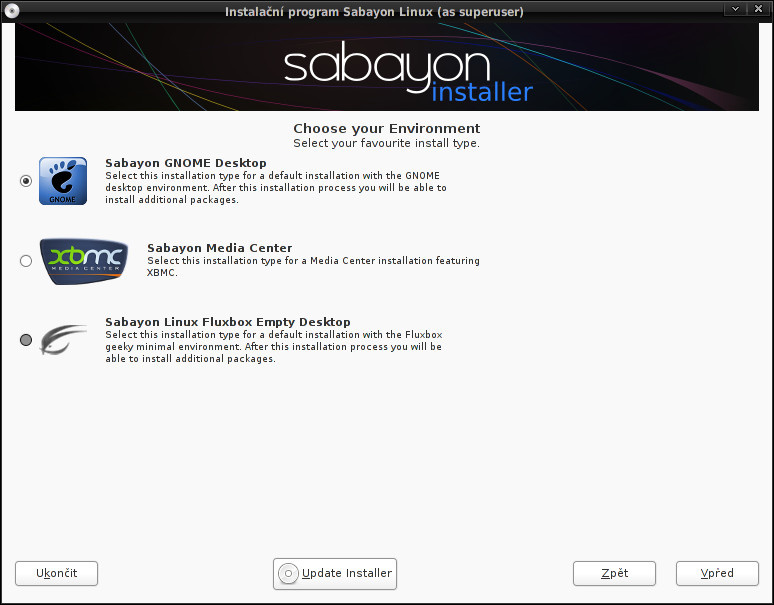The image size is (774, 605).
Task: Close the installer window with X button
Action: point(759,9)
